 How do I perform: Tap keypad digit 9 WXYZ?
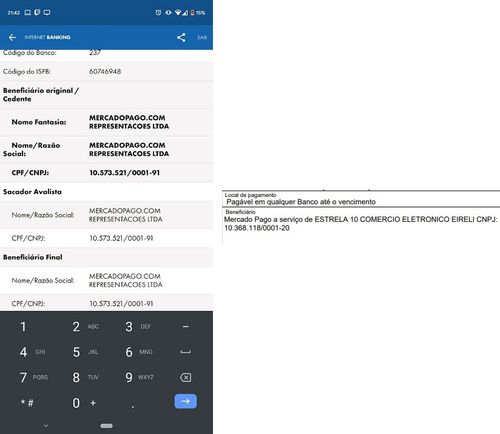pyautogui.click(x=139, y=377)
